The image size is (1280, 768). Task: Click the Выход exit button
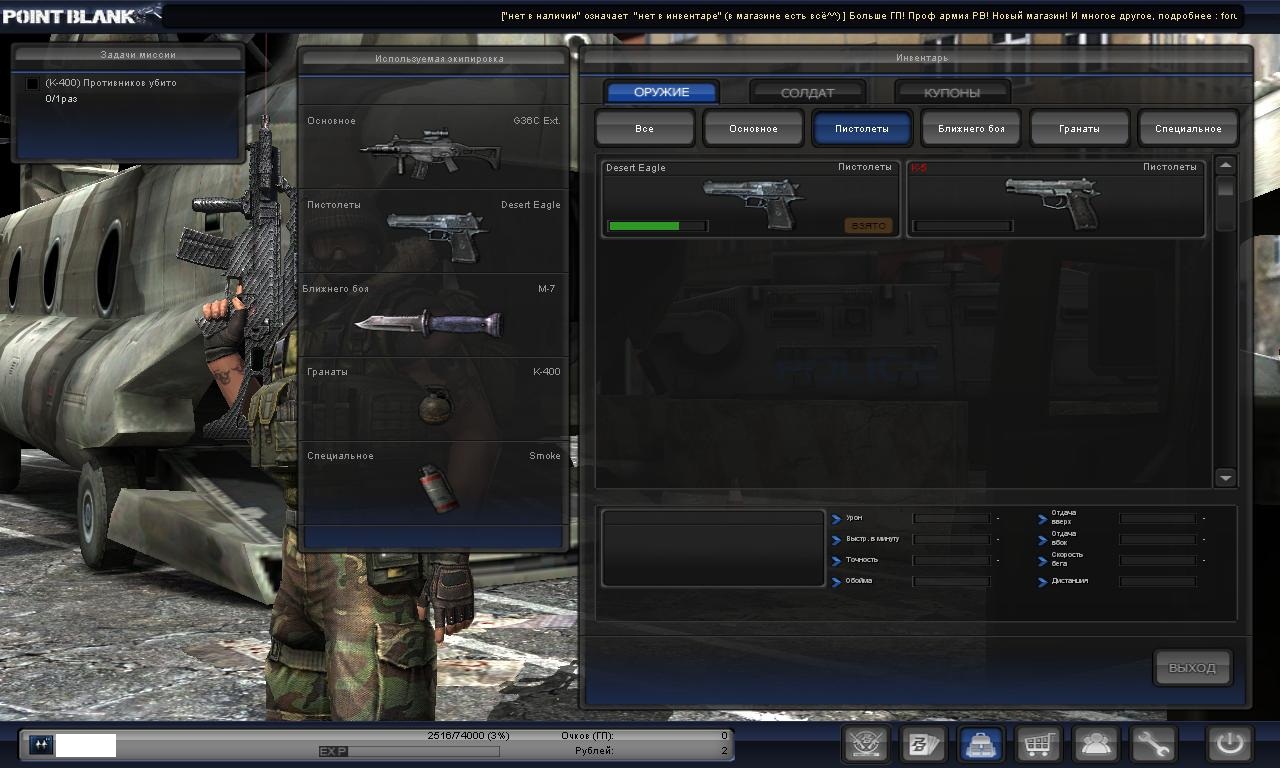click(1191, 668)
